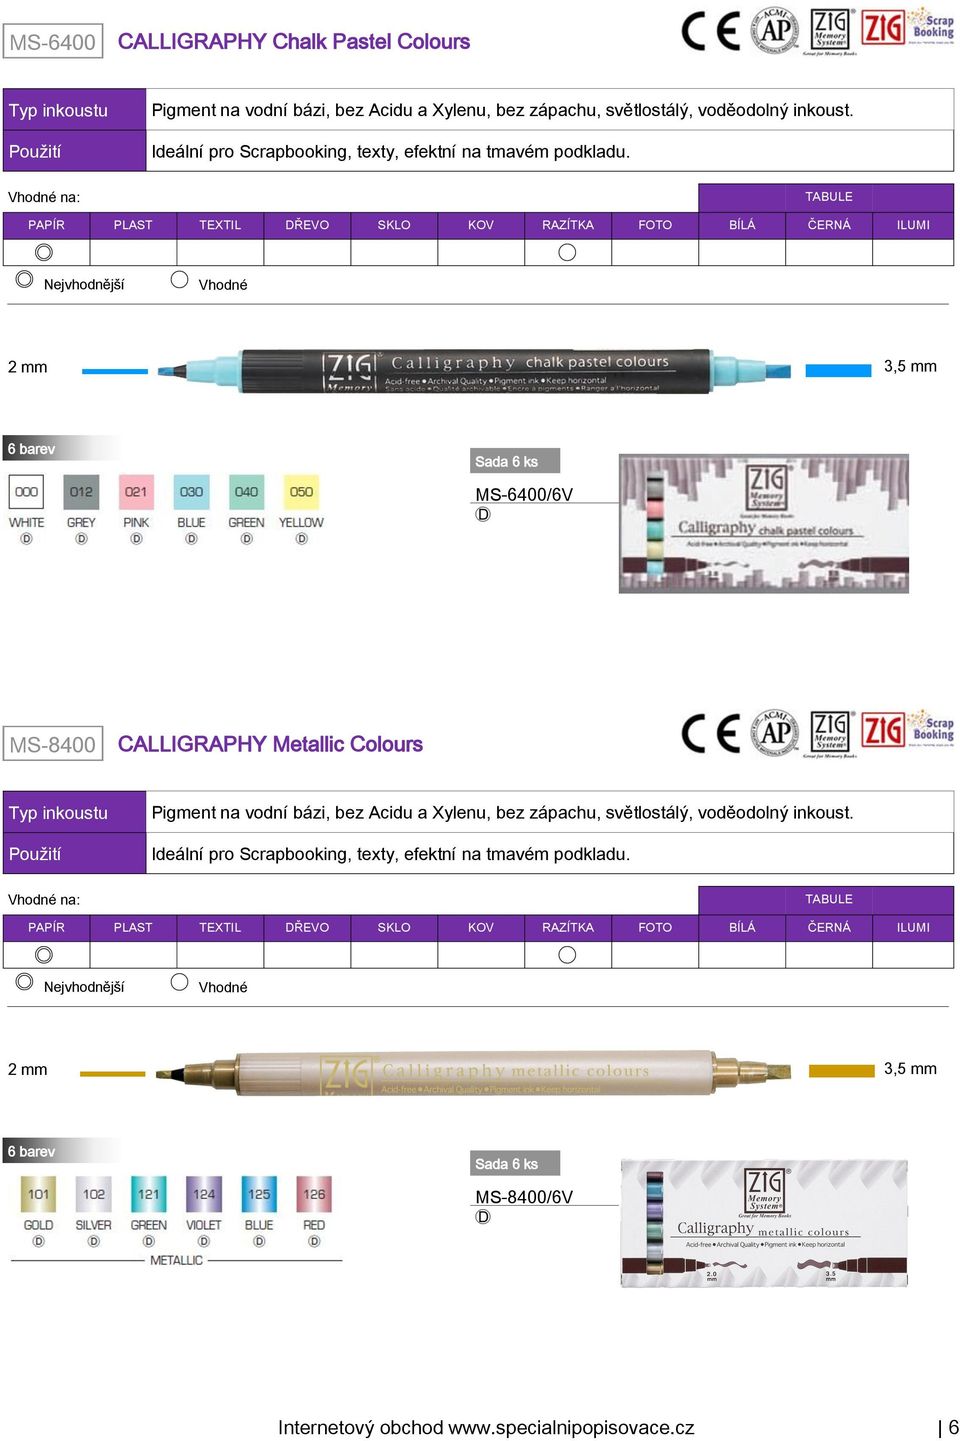Click the ACMI AP logo beside MS-8400 title
This screenshot has width=960, height=1441.
click(x=775, y=732)
